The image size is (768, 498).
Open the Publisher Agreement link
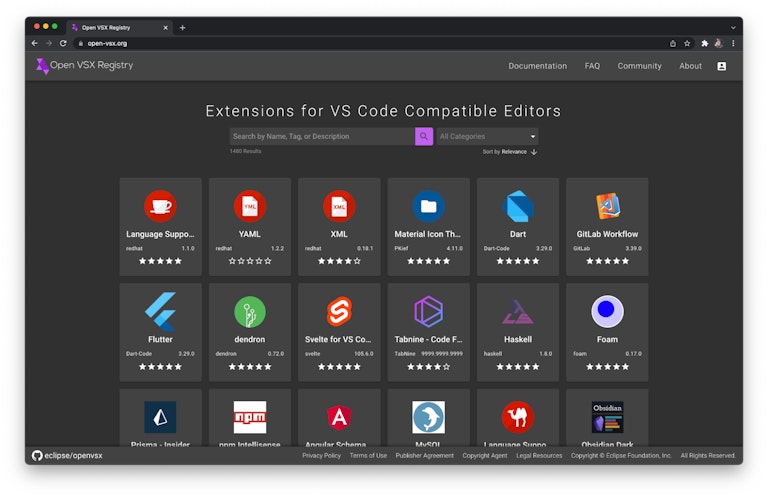[425, 455]
